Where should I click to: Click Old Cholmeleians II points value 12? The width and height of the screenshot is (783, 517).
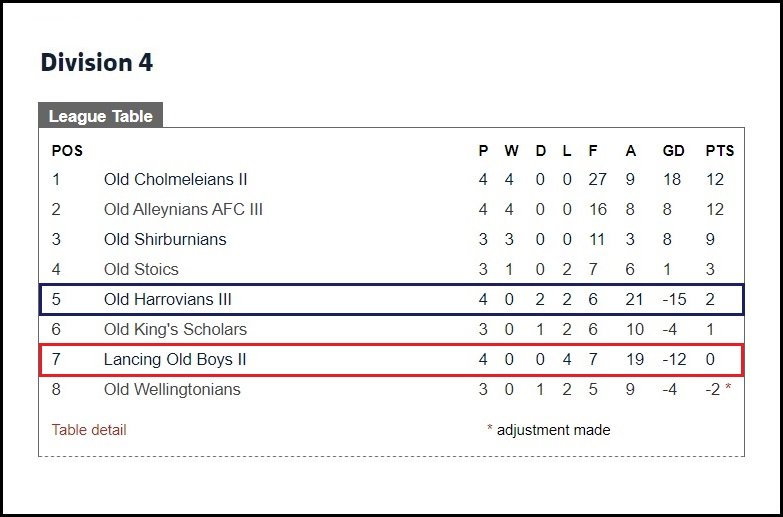(x=715, y=179)
